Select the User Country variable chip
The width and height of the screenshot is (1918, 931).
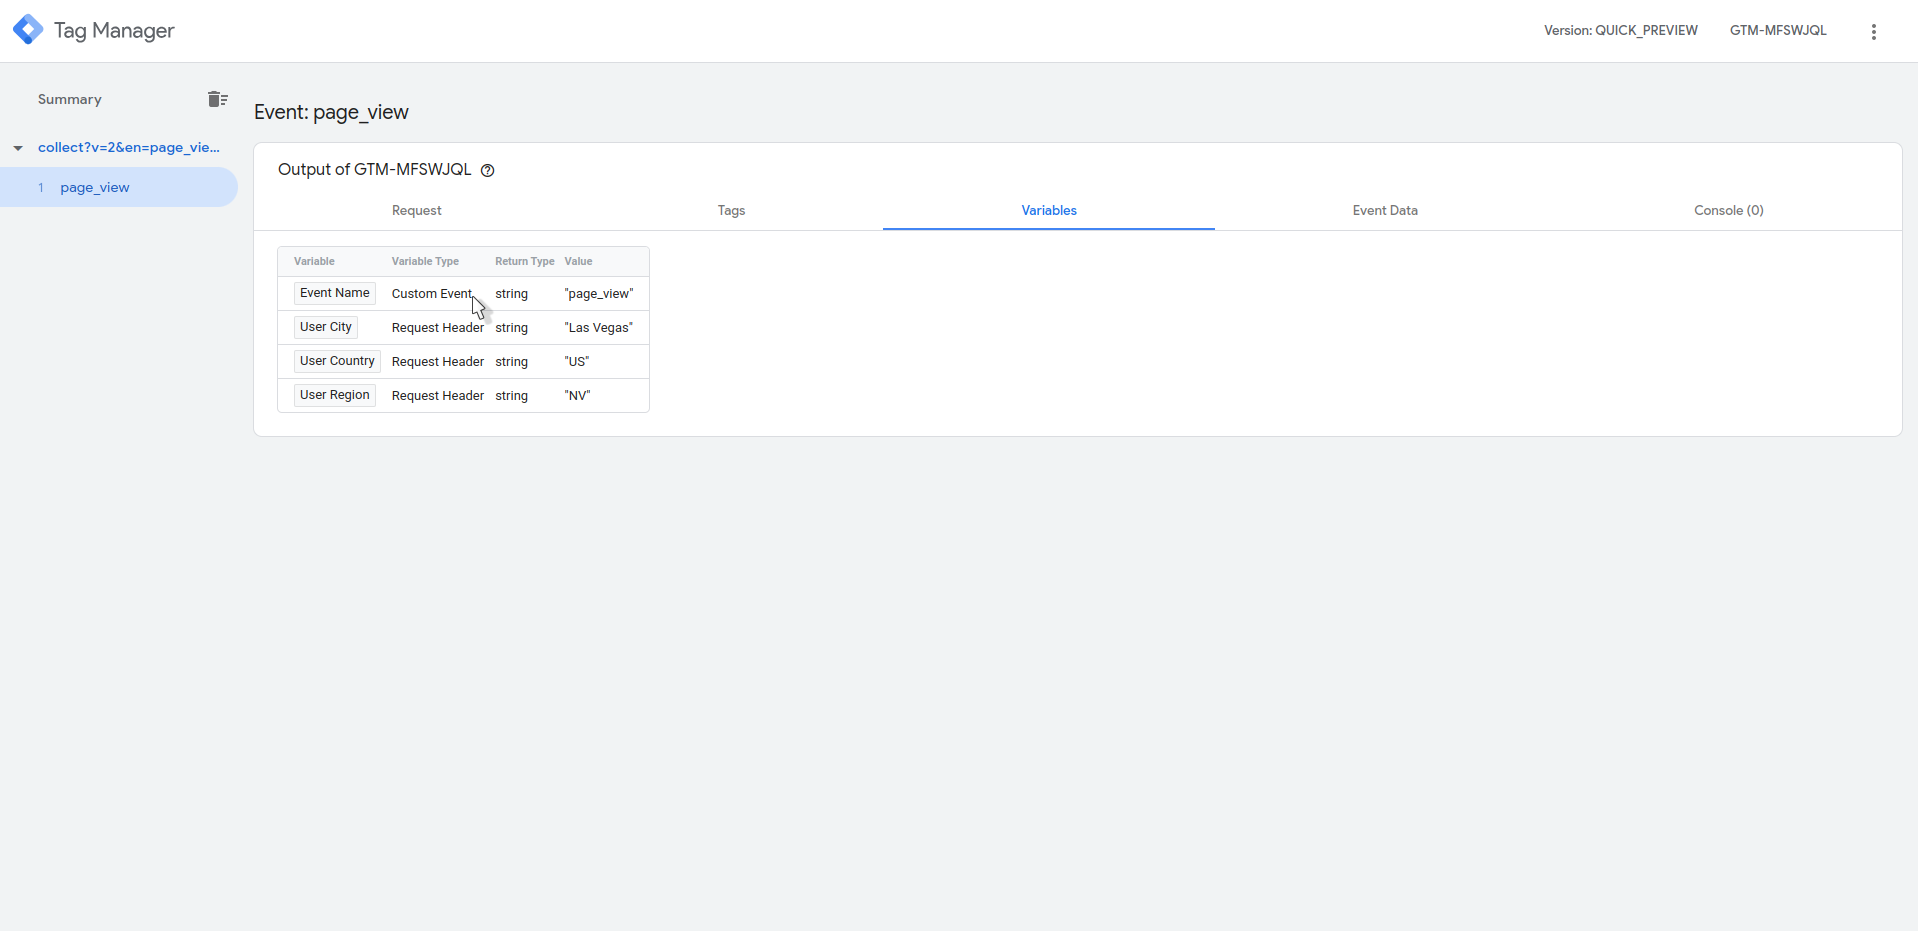pyautogui.click(x=336, y=360)
